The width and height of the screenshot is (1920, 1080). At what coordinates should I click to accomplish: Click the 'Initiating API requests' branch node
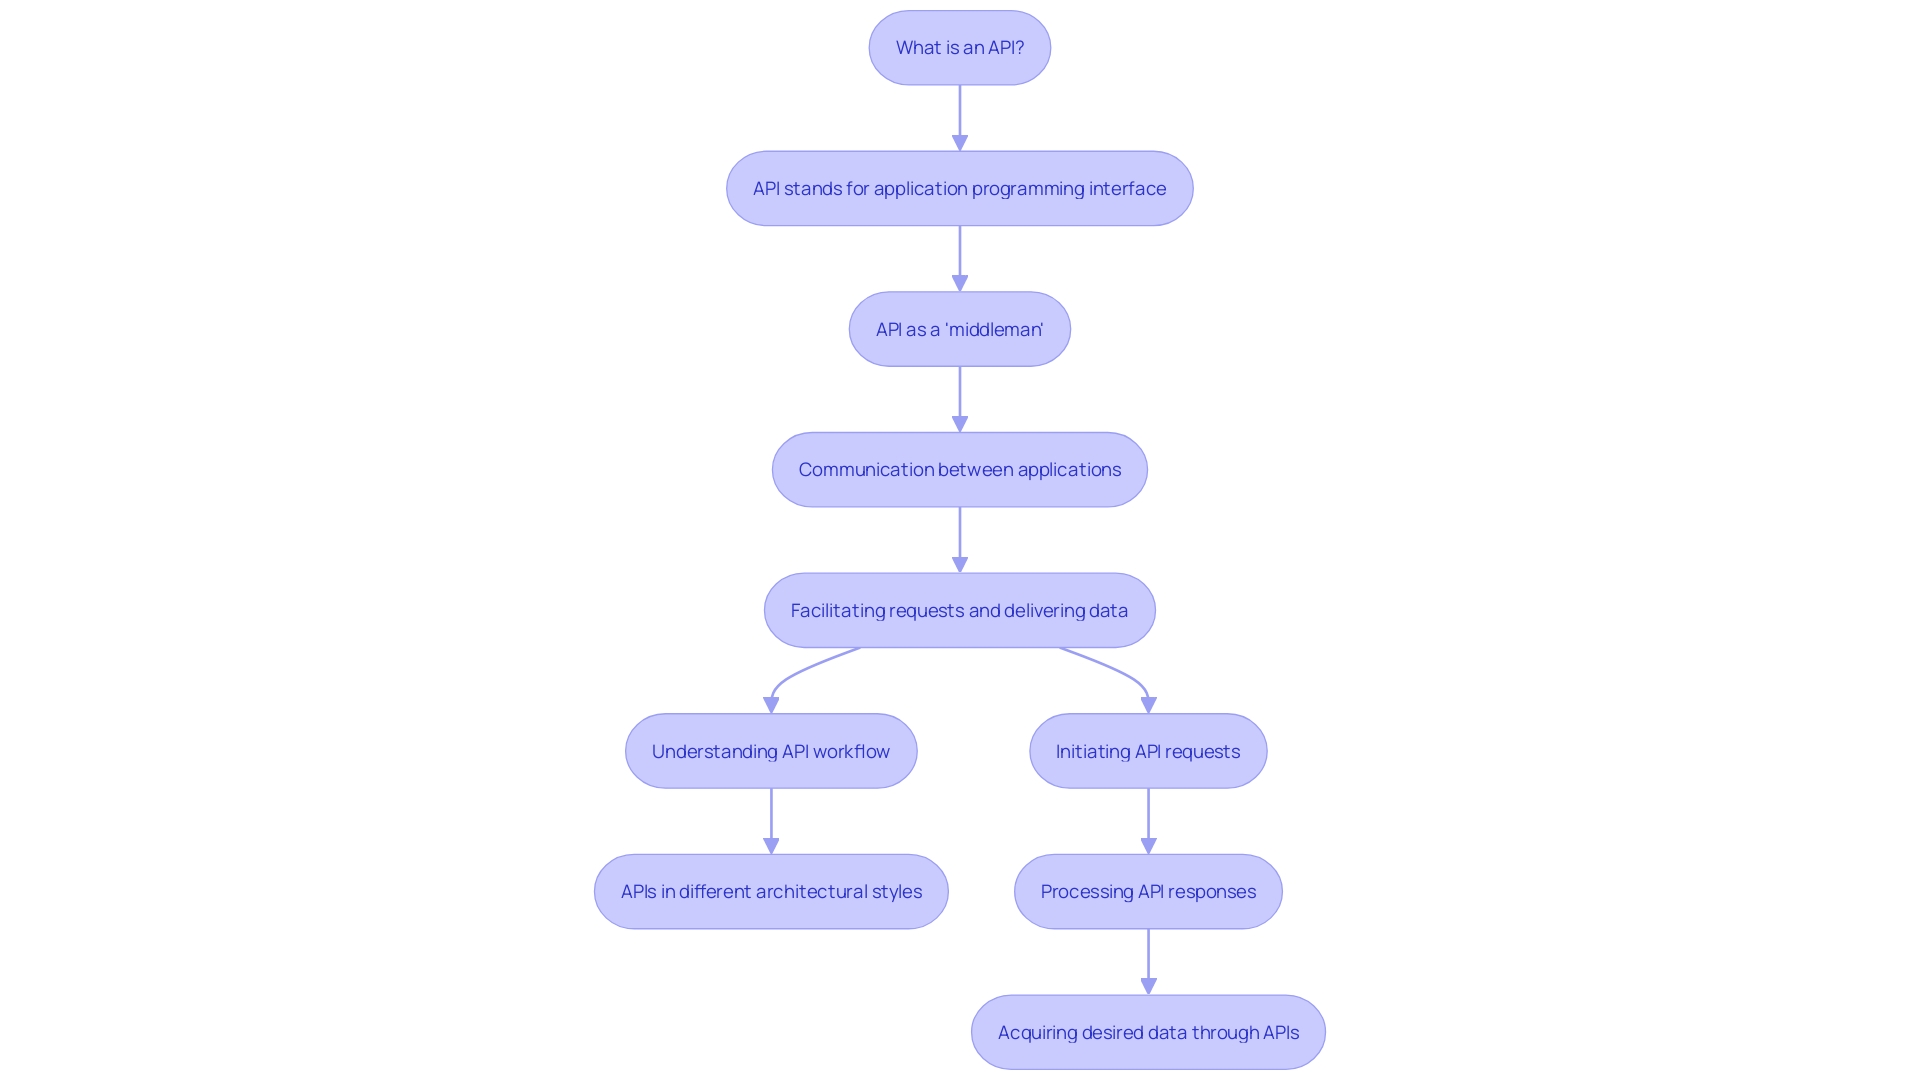point(1147,750)
